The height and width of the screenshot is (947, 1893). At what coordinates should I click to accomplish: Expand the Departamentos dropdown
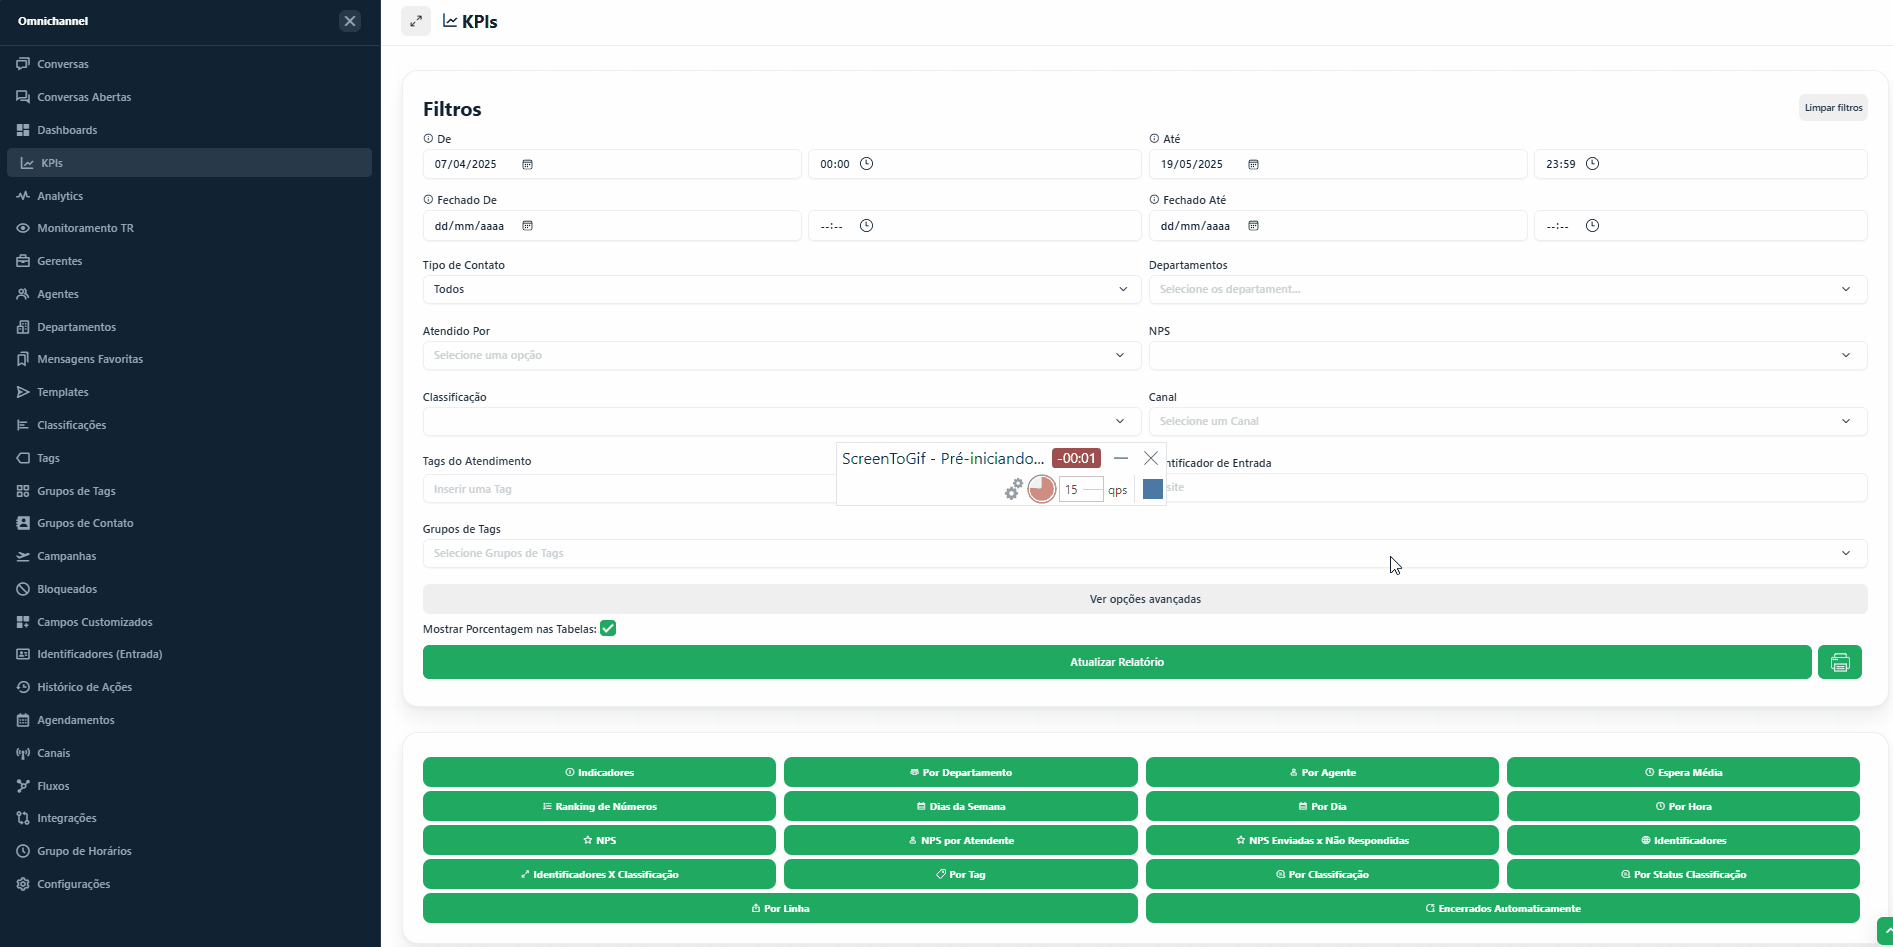[x=1508, y=289]
